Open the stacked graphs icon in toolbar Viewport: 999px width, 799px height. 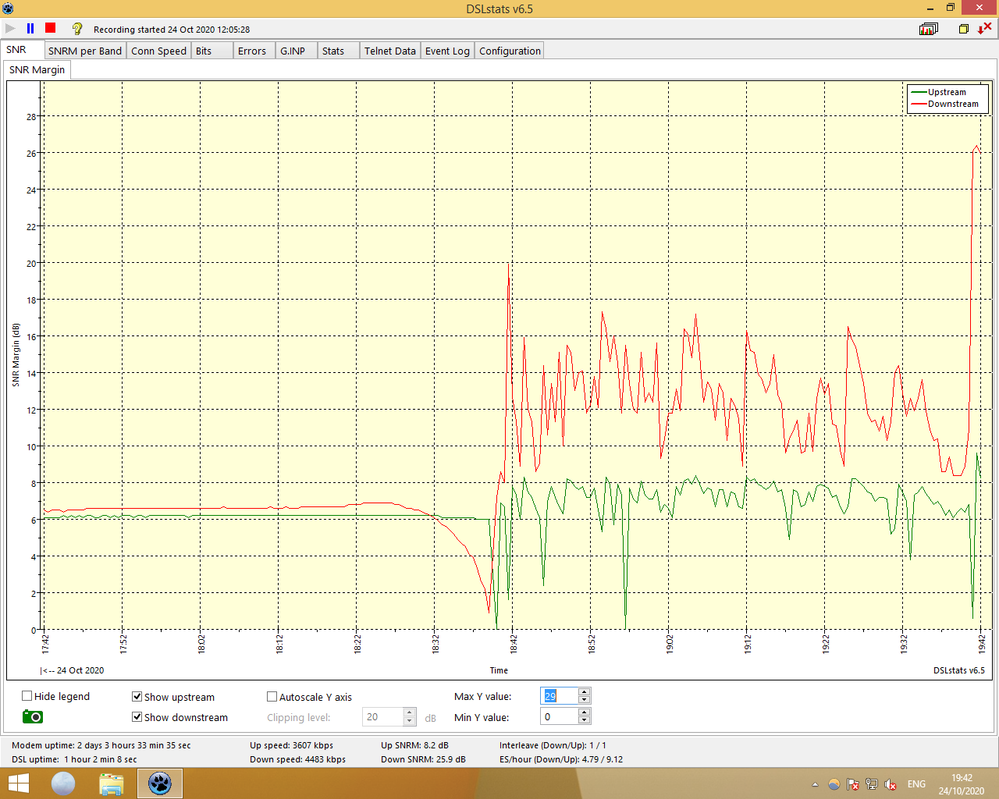pyautogui.click(x=929, y=29)
